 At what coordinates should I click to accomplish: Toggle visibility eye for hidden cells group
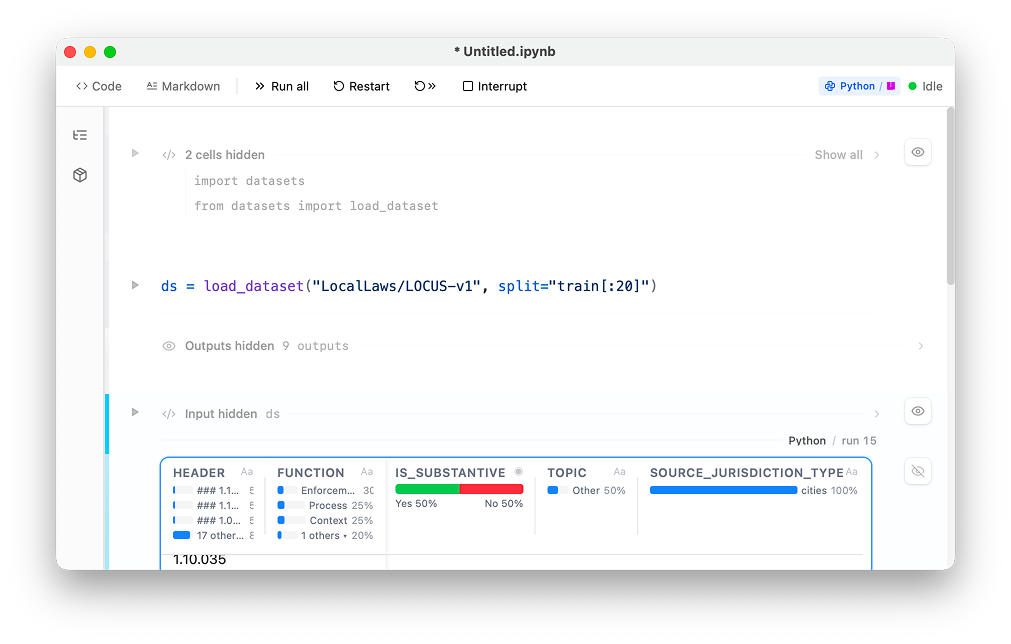point(918,152)
